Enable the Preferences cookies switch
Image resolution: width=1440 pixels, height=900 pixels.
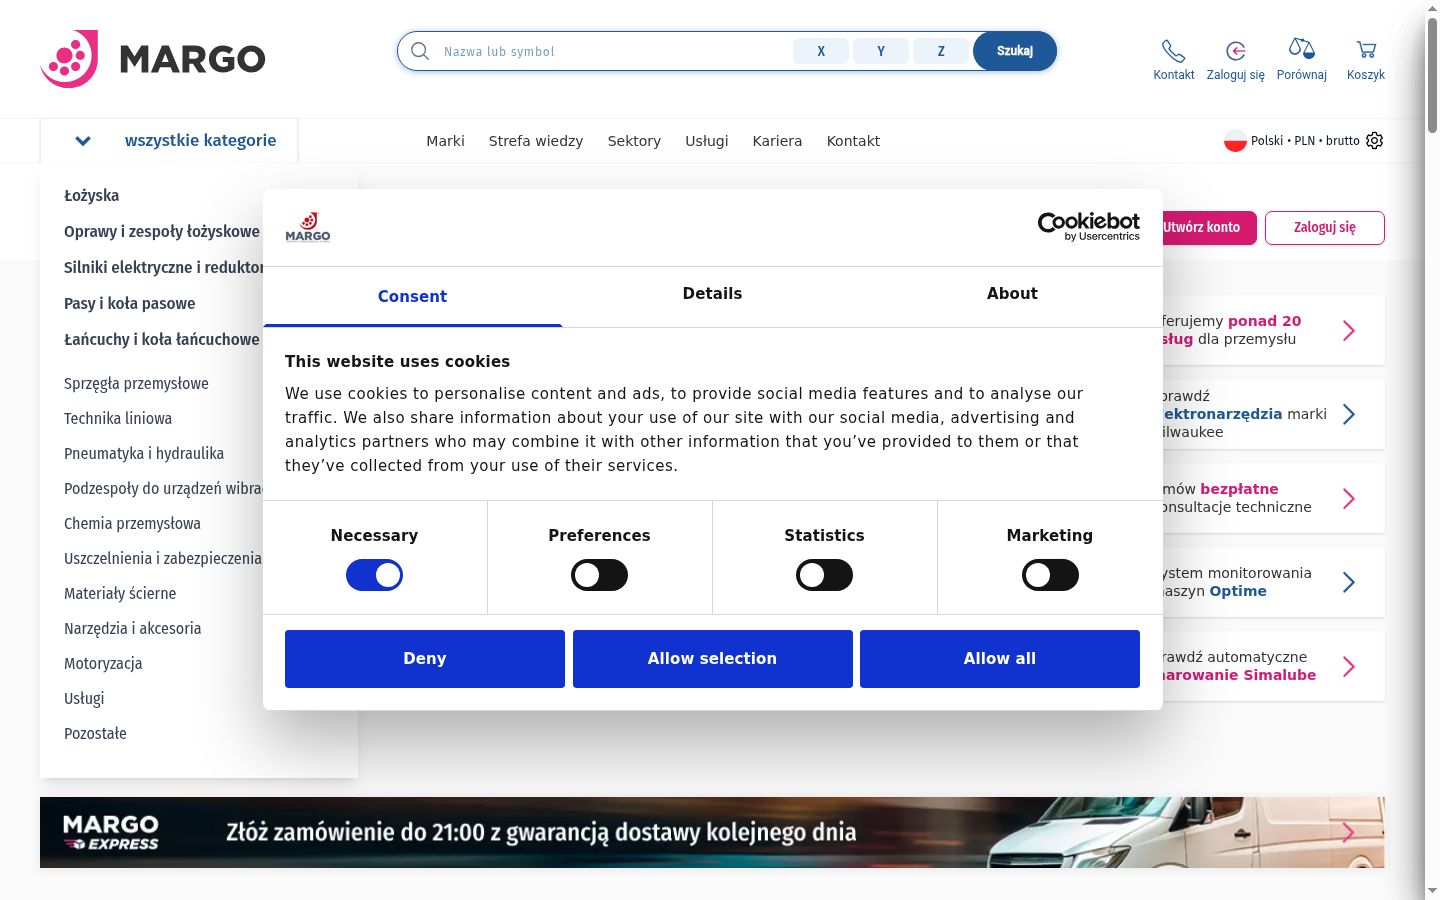pos(599,575)
